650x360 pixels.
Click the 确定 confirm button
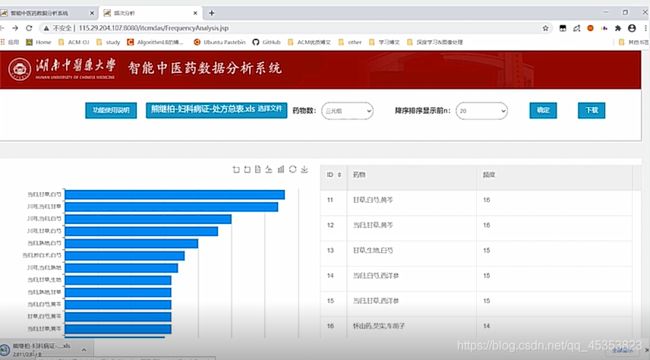point(543,110)
